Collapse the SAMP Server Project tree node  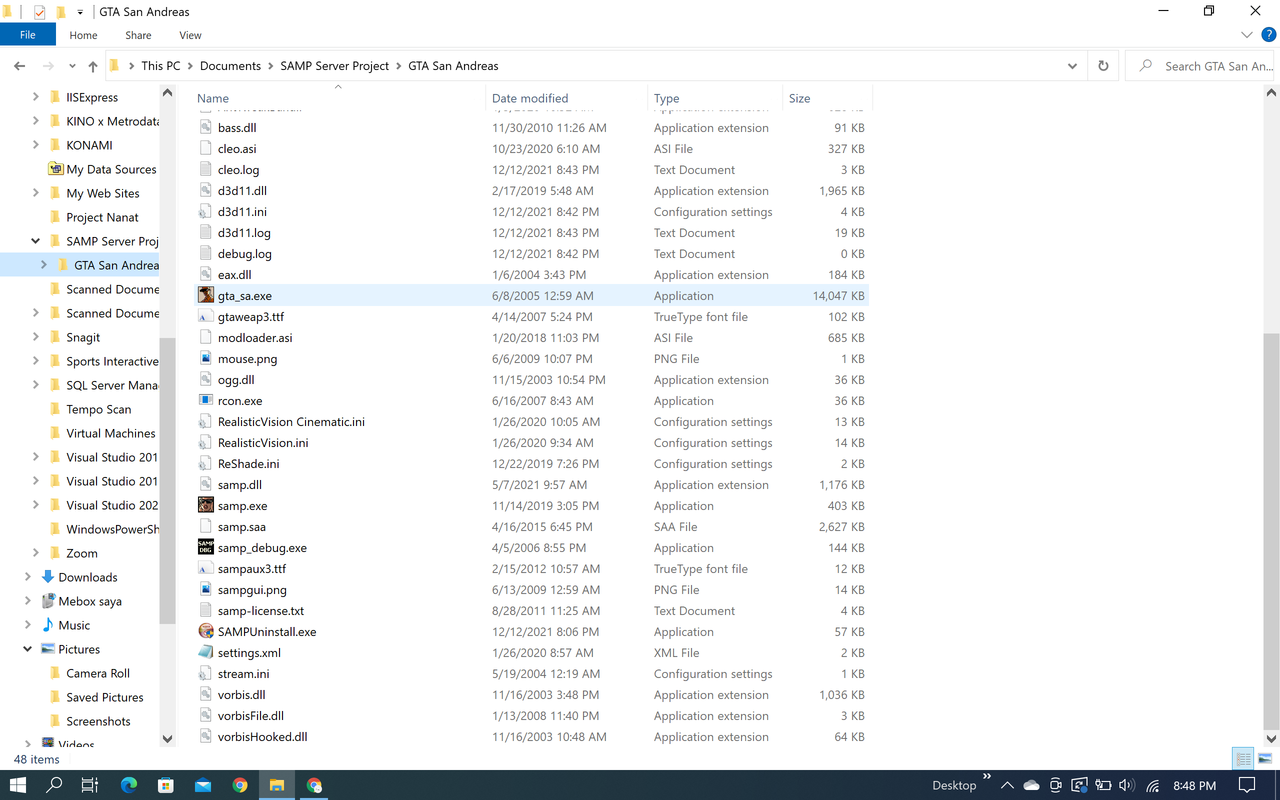click(x=36, y=241)
